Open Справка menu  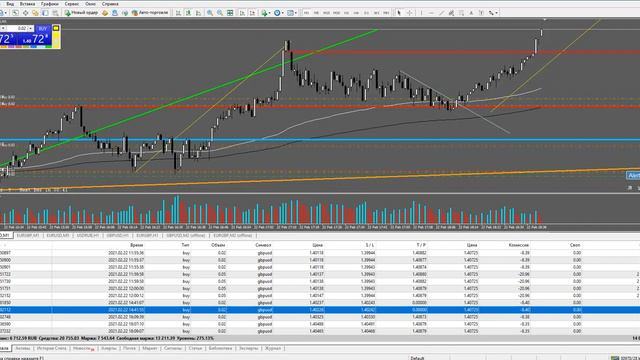pyautogui.click(x=110, y=4)
